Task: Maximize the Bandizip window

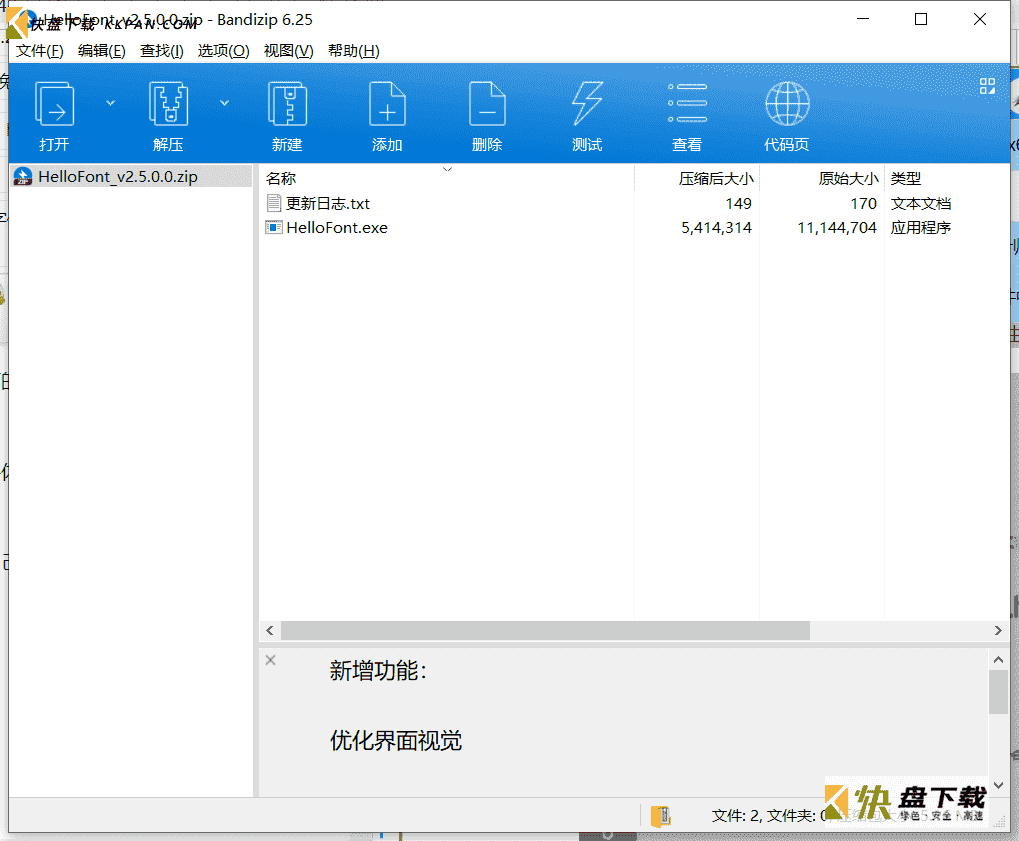Action: click(921, 19)
